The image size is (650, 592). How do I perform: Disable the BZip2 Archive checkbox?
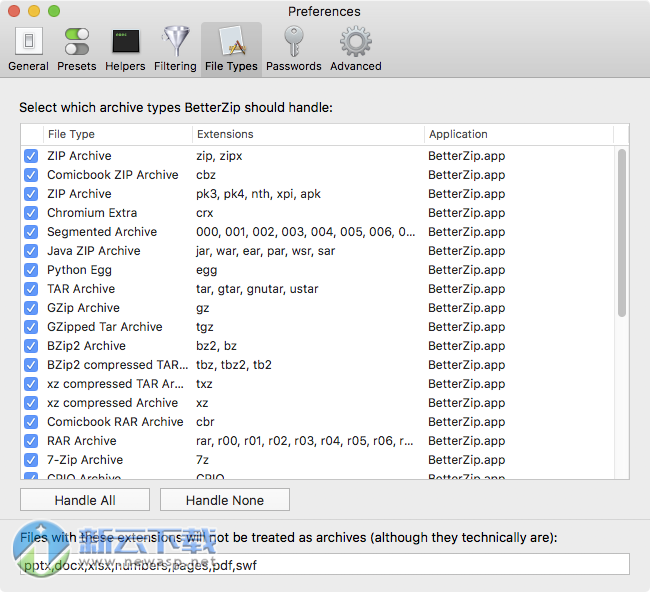pos(31,346)
